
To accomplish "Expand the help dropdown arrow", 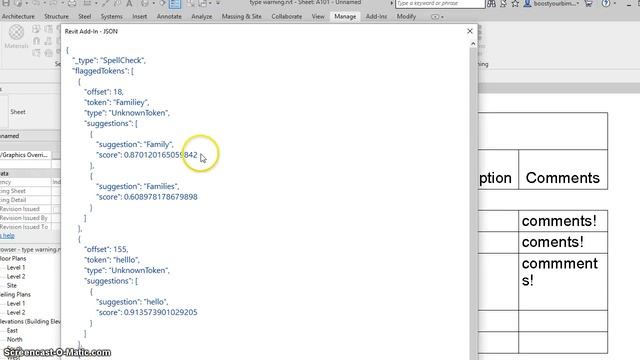I will (x=615, y=4).
